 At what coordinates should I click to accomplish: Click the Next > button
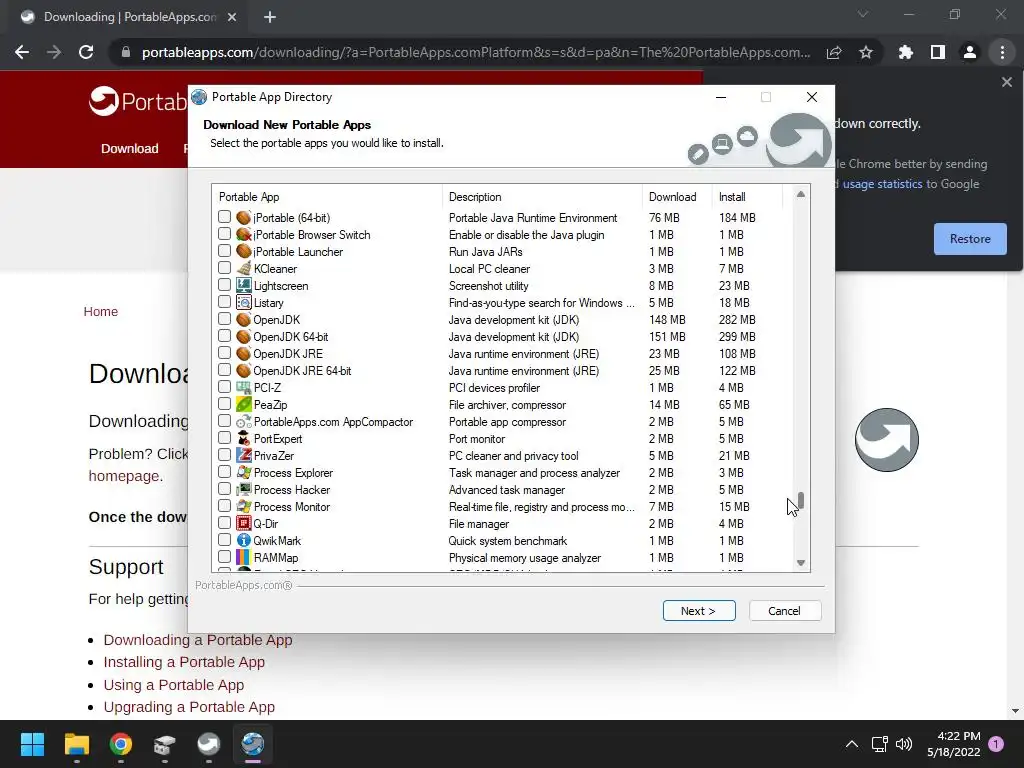click(699, 611)
